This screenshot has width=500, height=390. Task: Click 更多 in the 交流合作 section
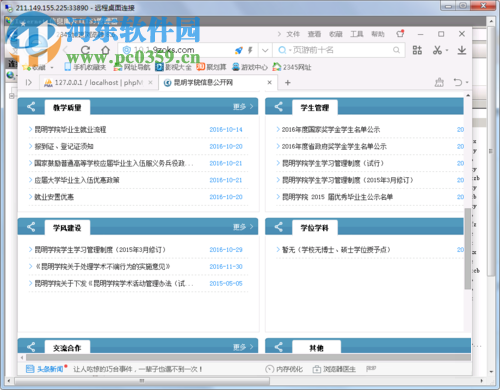coord(243,347)
